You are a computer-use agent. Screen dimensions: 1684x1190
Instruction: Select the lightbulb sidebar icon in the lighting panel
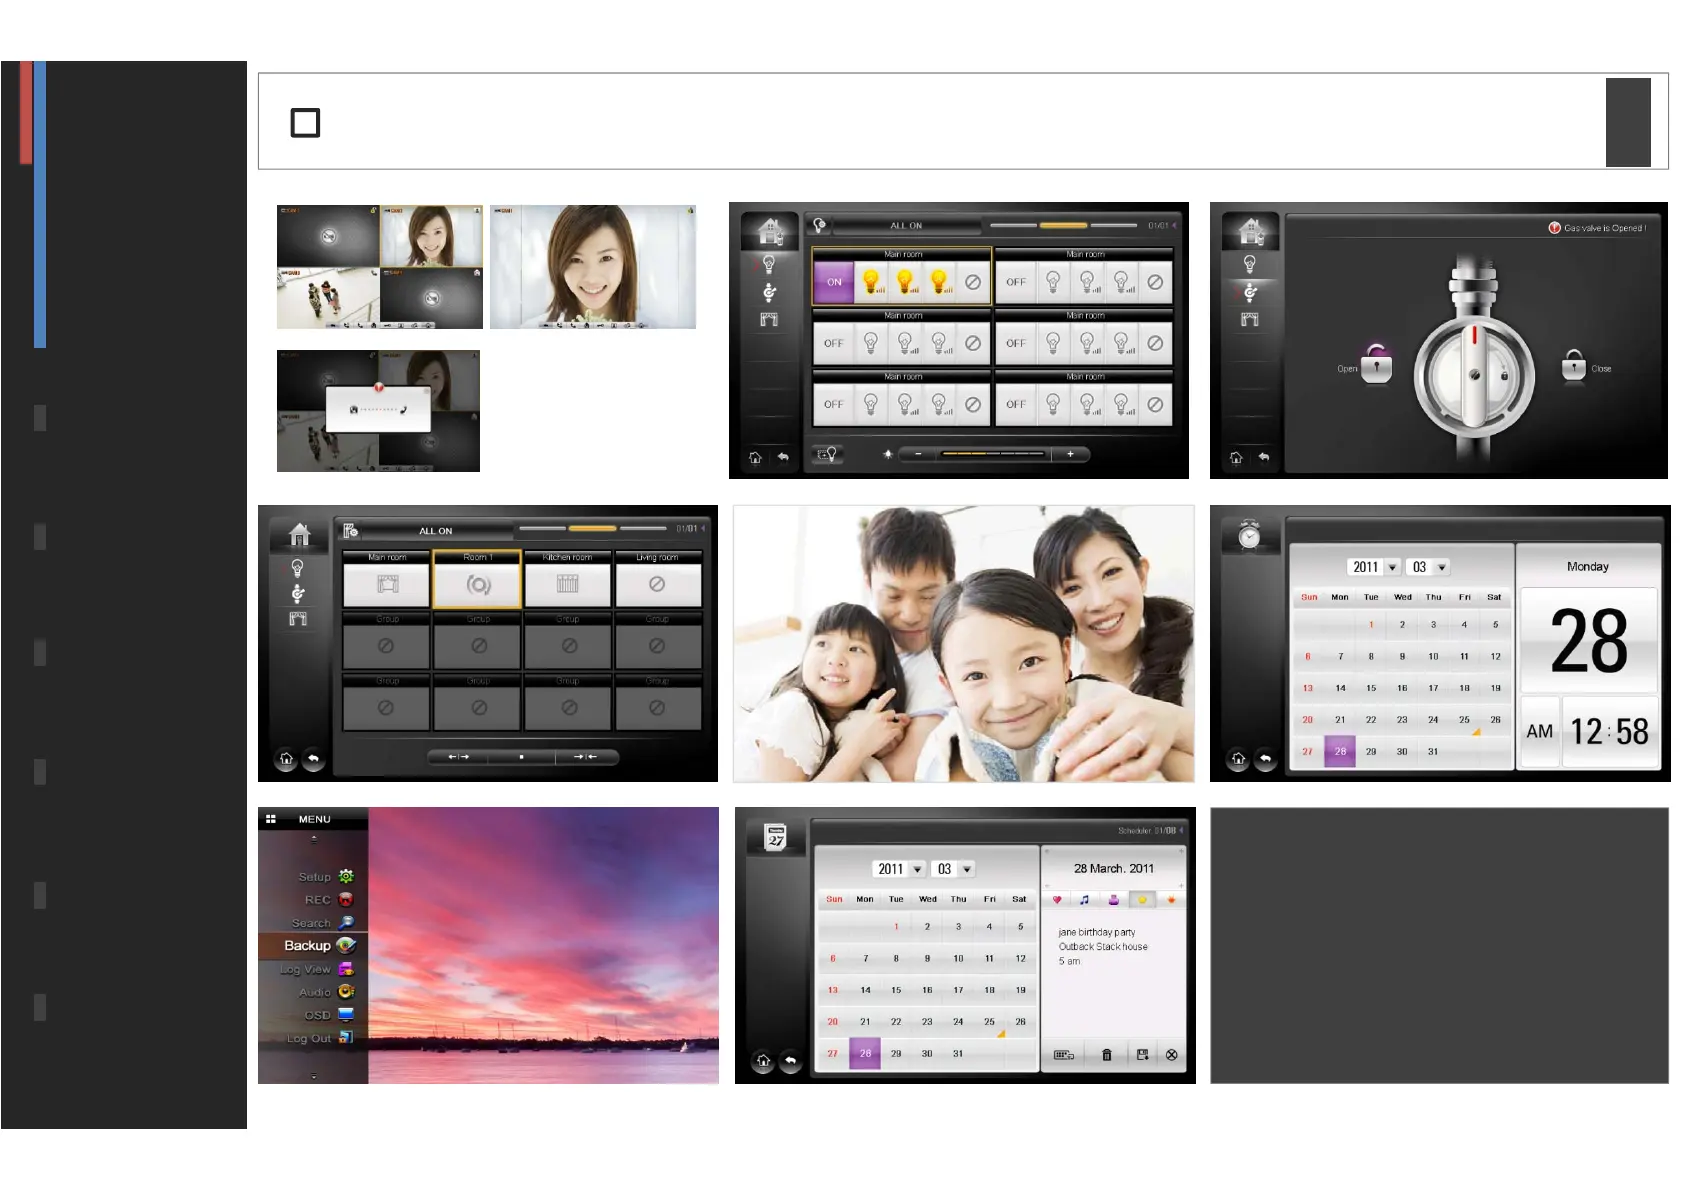[769, 264]
